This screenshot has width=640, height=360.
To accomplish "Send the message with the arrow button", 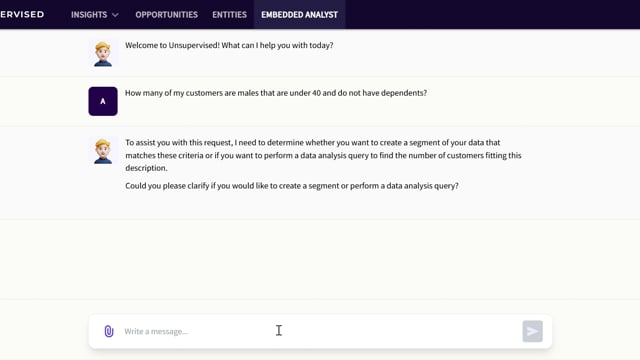I will [532, 331].
